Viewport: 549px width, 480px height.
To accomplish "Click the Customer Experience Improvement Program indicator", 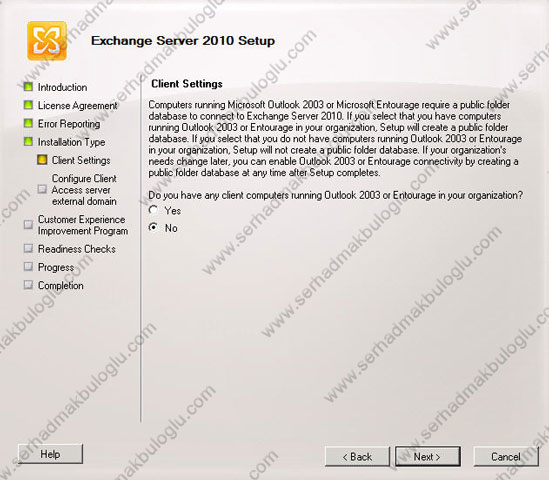I will coord(28,224).
